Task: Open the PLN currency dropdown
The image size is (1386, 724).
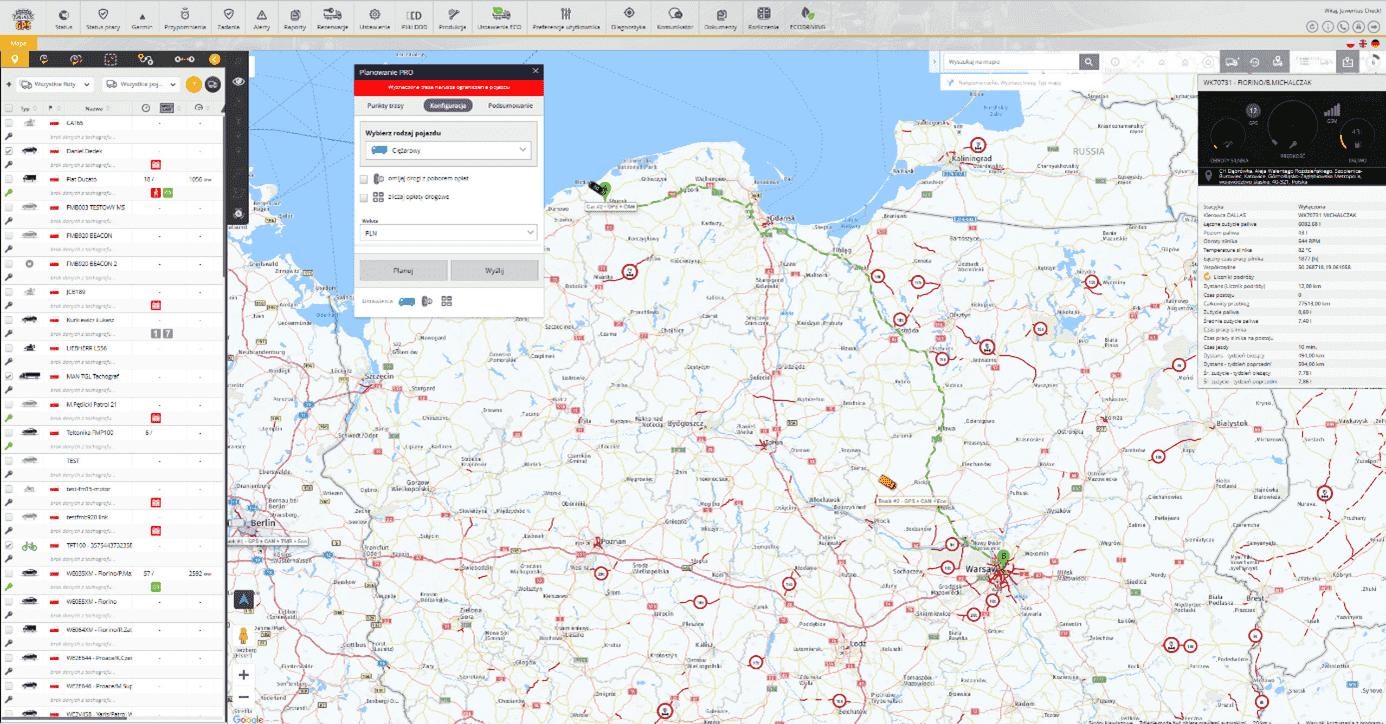Action: (x=447, y=232)
